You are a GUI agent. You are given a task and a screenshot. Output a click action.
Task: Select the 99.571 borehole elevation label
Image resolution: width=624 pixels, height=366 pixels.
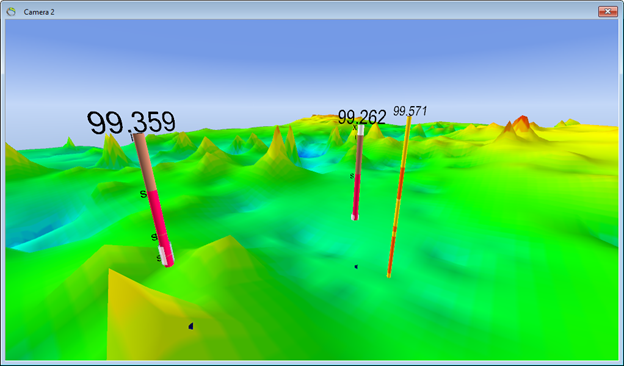tap(410, 111)
